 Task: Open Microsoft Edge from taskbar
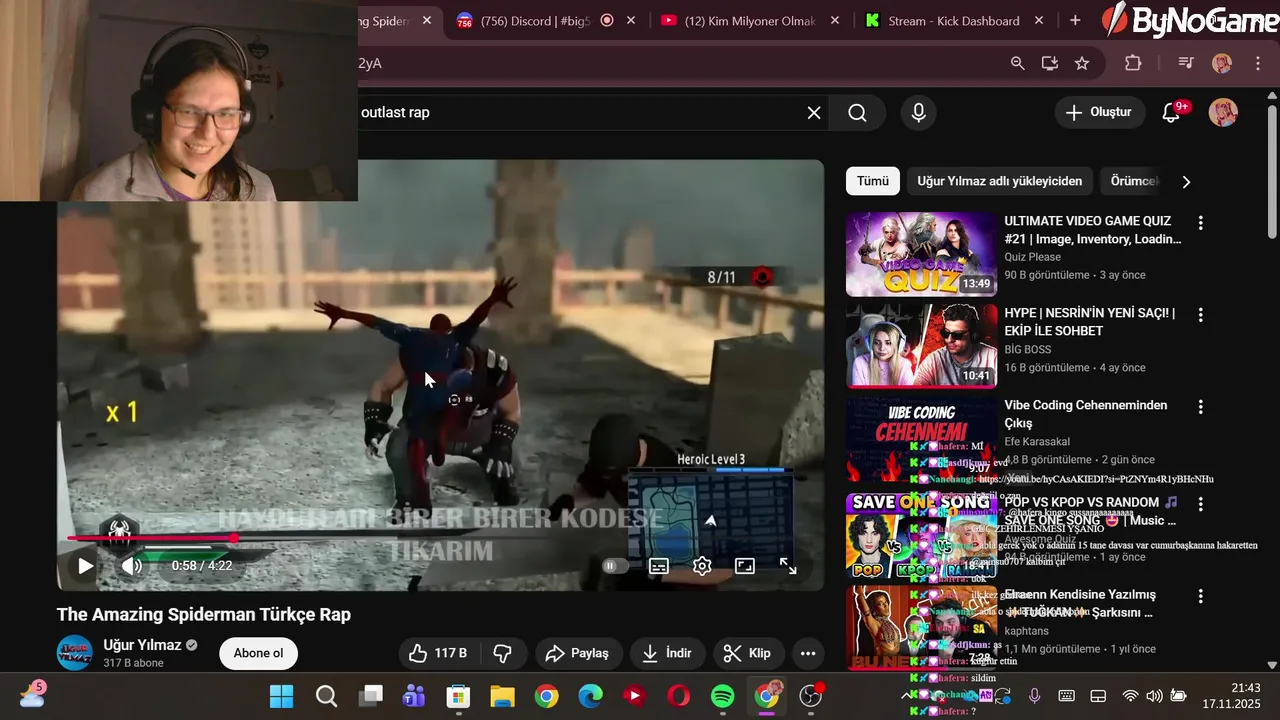590,696
